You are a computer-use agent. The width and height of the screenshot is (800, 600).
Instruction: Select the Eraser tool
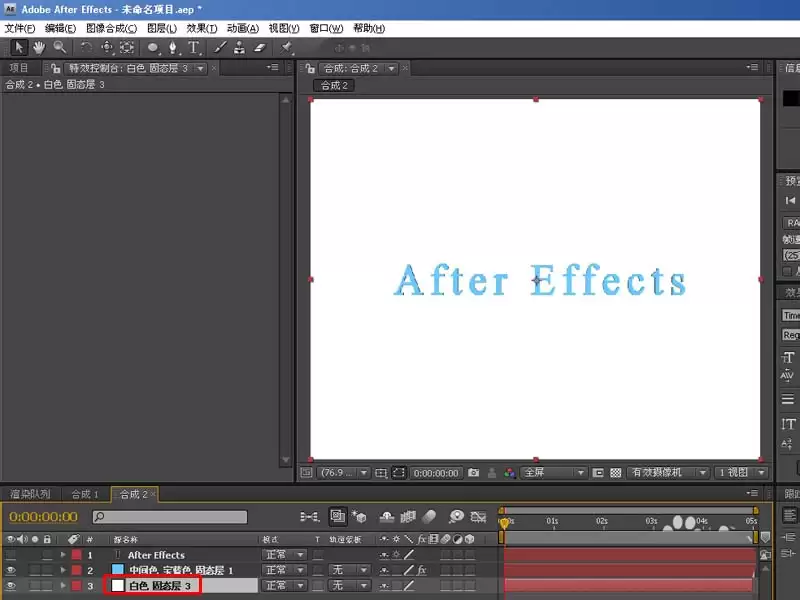click(260, 48)
